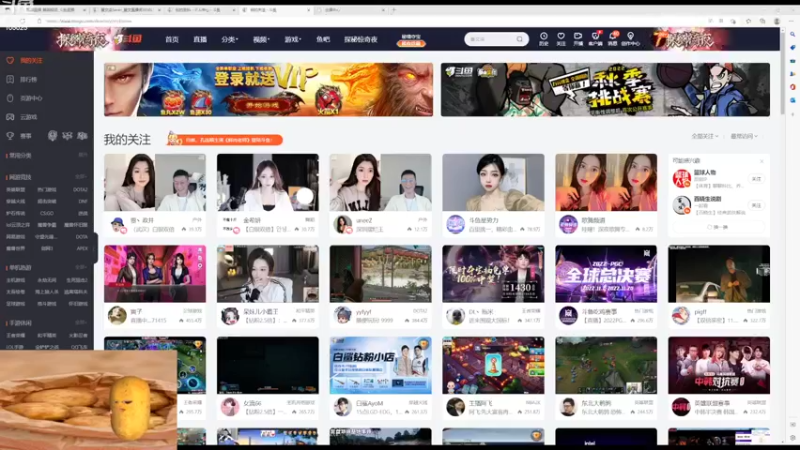
Task: Expand the 手游休闲 section's 全部 link
Action: pos(82,323)
